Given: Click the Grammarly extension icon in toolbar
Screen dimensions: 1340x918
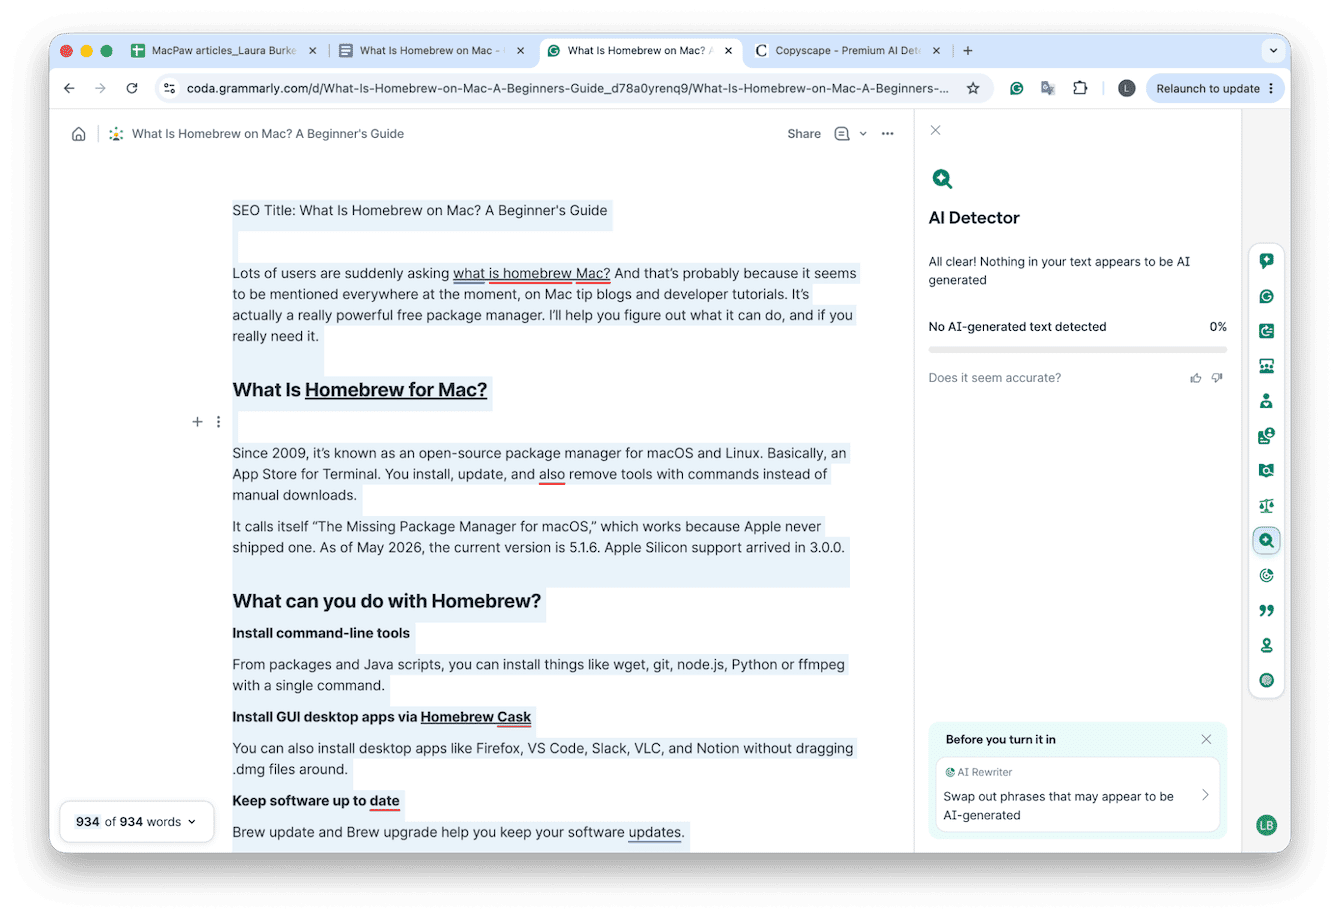Looking at the screenshot, I should [1016, 88].
